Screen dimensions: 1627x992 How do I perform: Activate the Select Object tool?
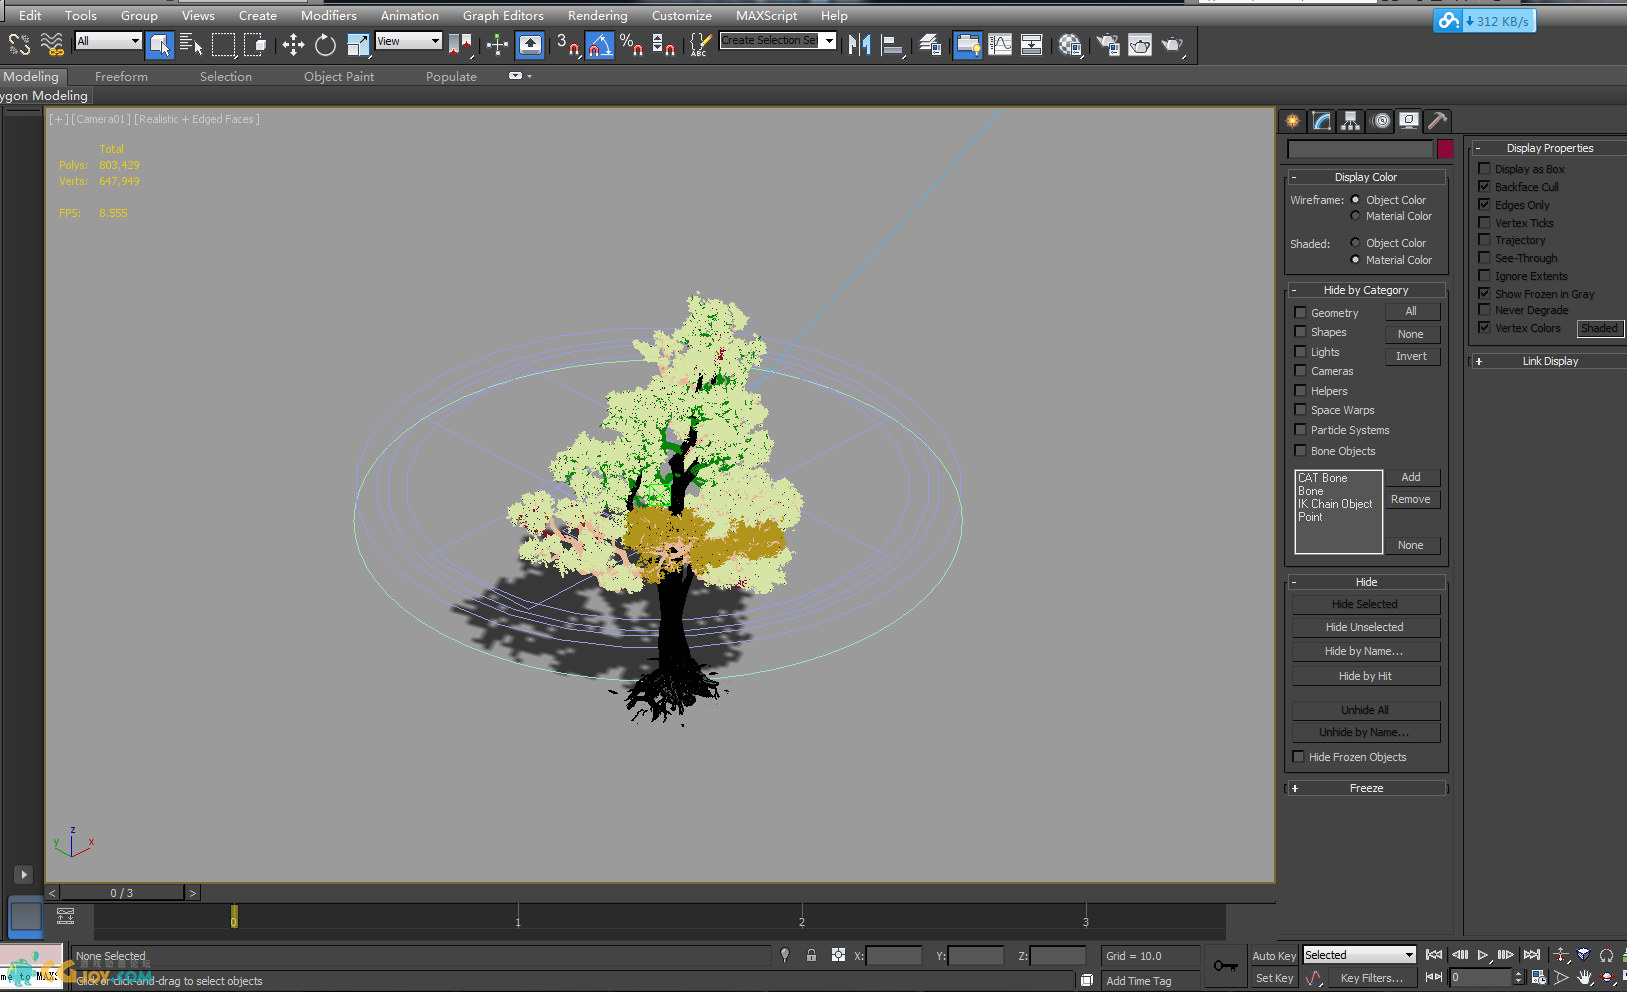[x=159, y=44]
